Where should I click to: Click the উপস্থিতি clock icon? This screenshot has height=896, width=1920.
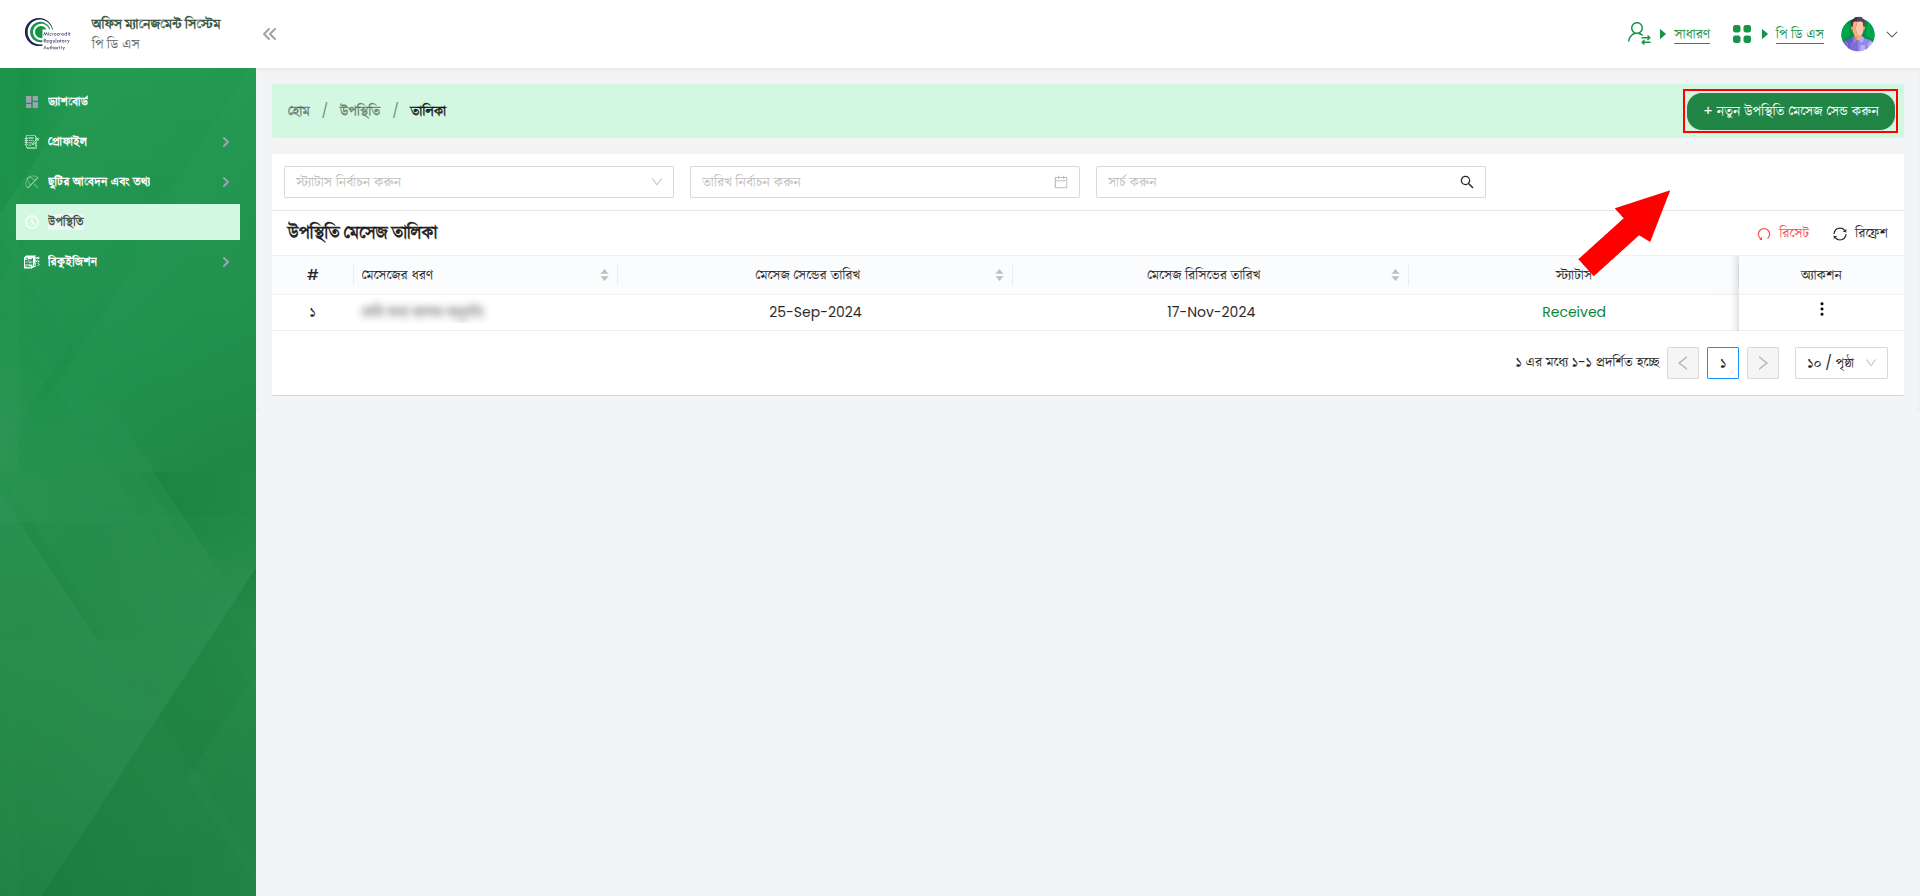[x=32, y=222]
